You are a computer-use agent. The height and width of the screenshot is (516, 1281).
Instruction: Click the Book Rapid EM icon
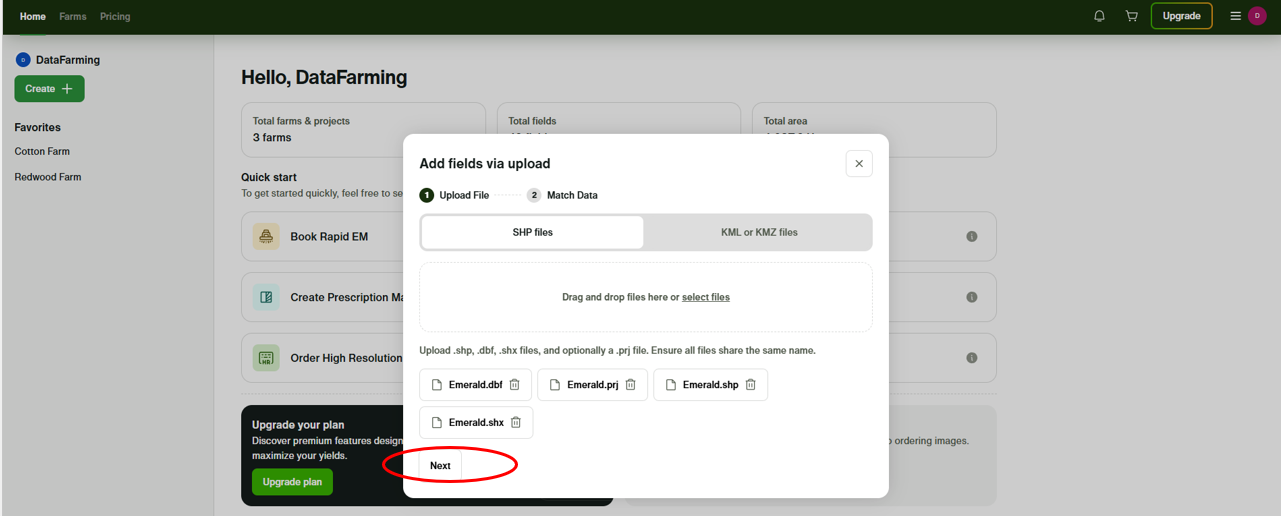click(x=266, y=237)
